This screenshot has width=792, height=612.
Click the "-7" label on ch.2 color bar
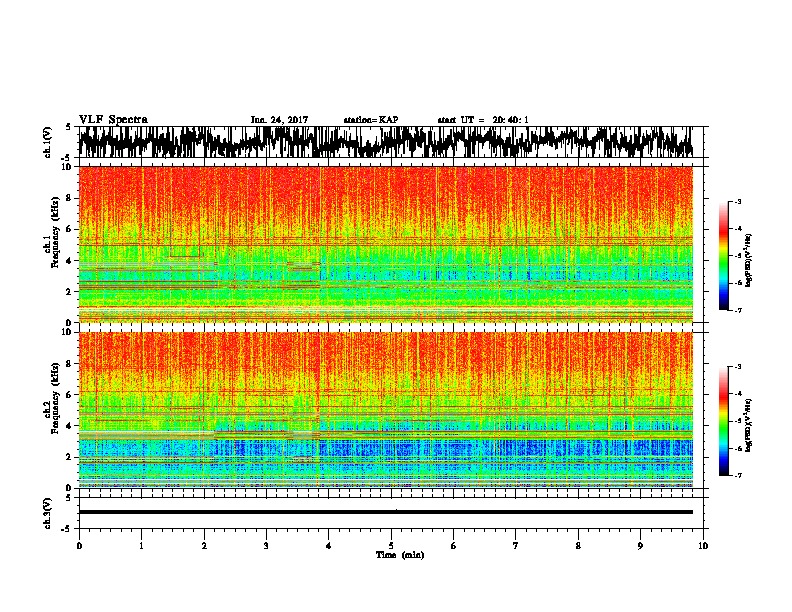point(738,475)
